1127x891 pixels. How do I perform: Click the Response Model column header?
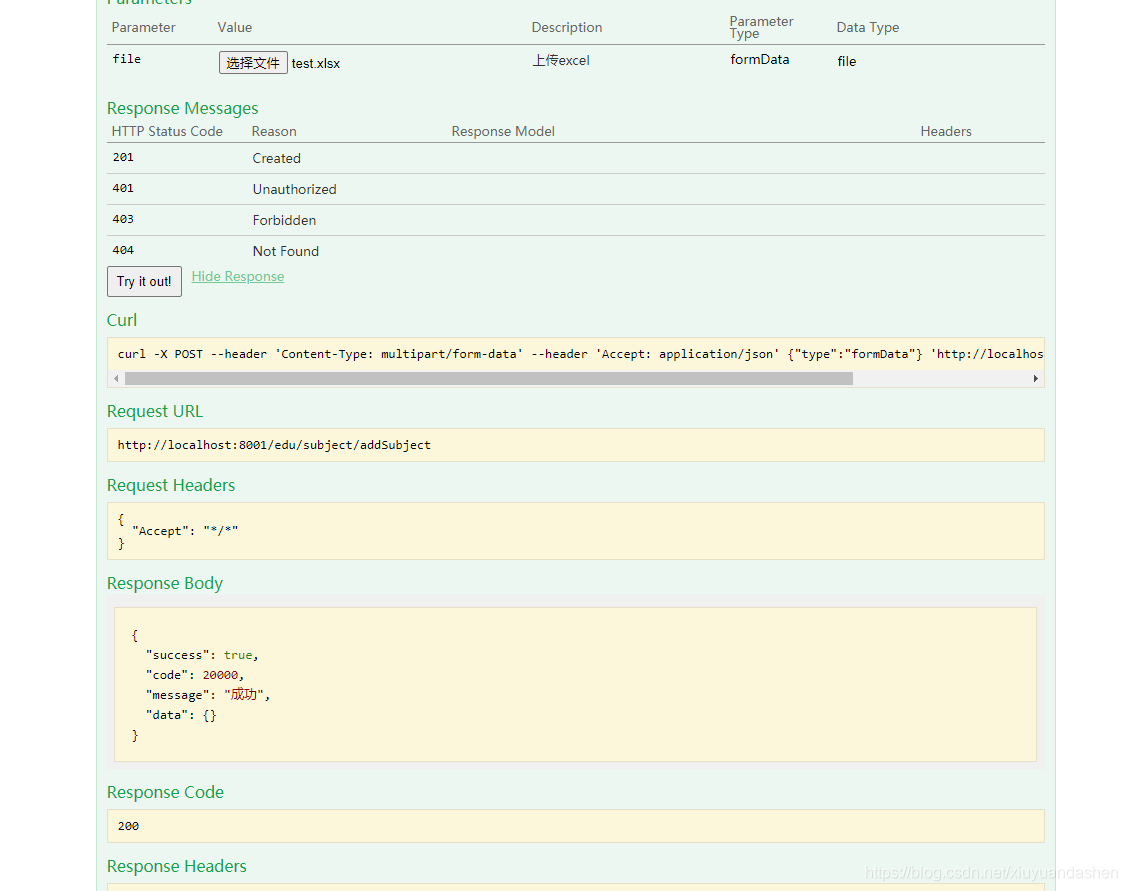coord(503,131)
